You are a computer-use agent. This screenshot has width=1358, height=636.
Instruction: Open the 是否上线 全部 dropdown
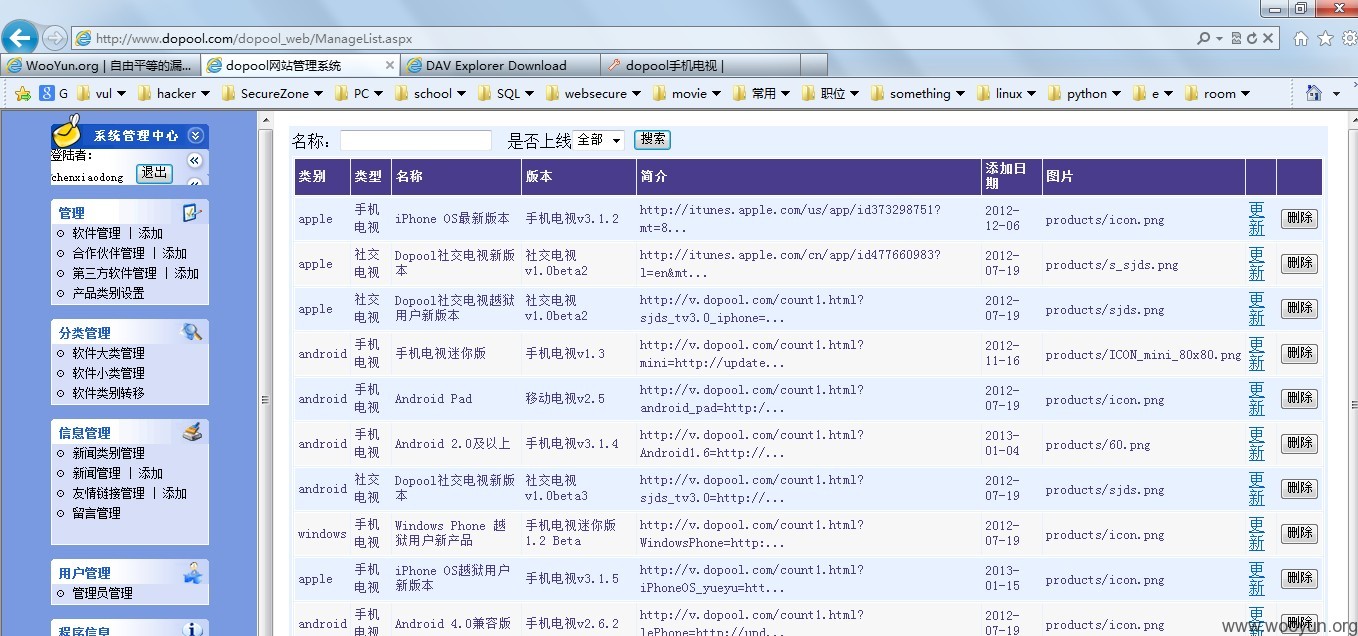point(599,140)
